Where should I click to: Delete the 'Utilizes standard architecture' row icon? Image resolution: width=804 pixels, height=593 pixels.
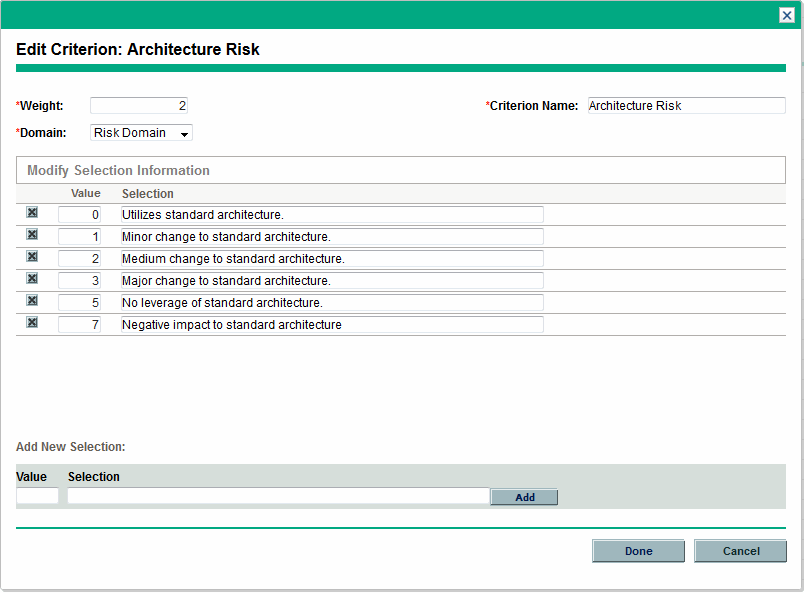click(32, 213)
